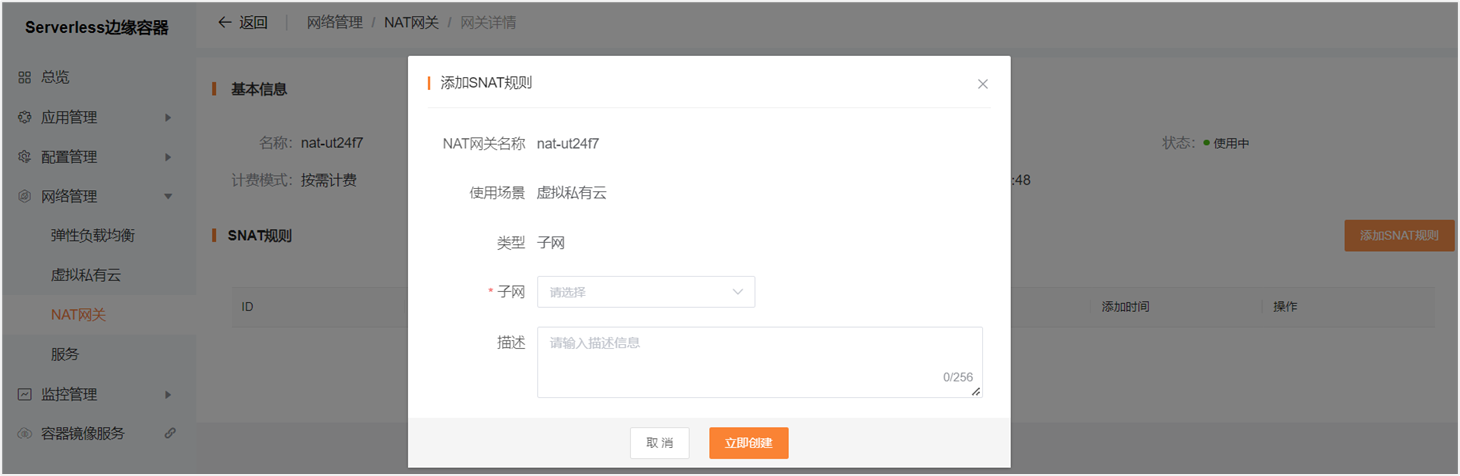Click the SNAT规则 section heading
1460x476 pixels.
[x=260, y=236]
